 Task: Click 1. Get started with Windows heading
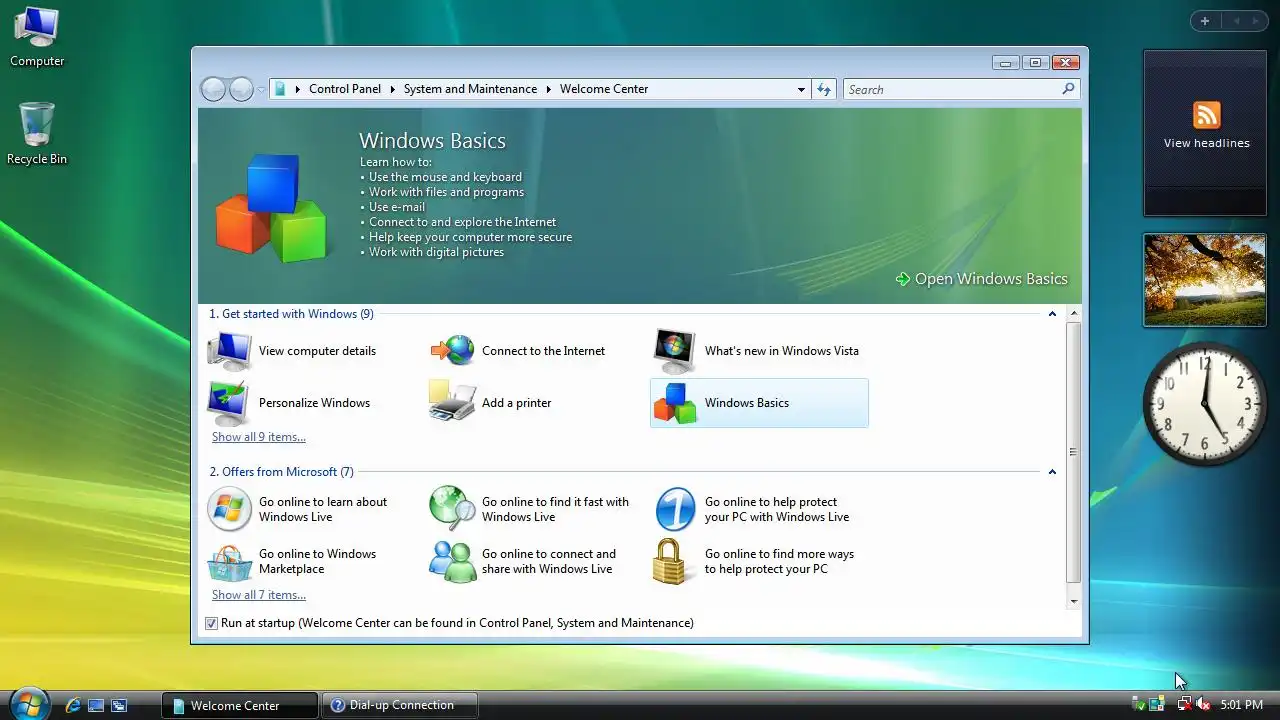tap(291, 314)
